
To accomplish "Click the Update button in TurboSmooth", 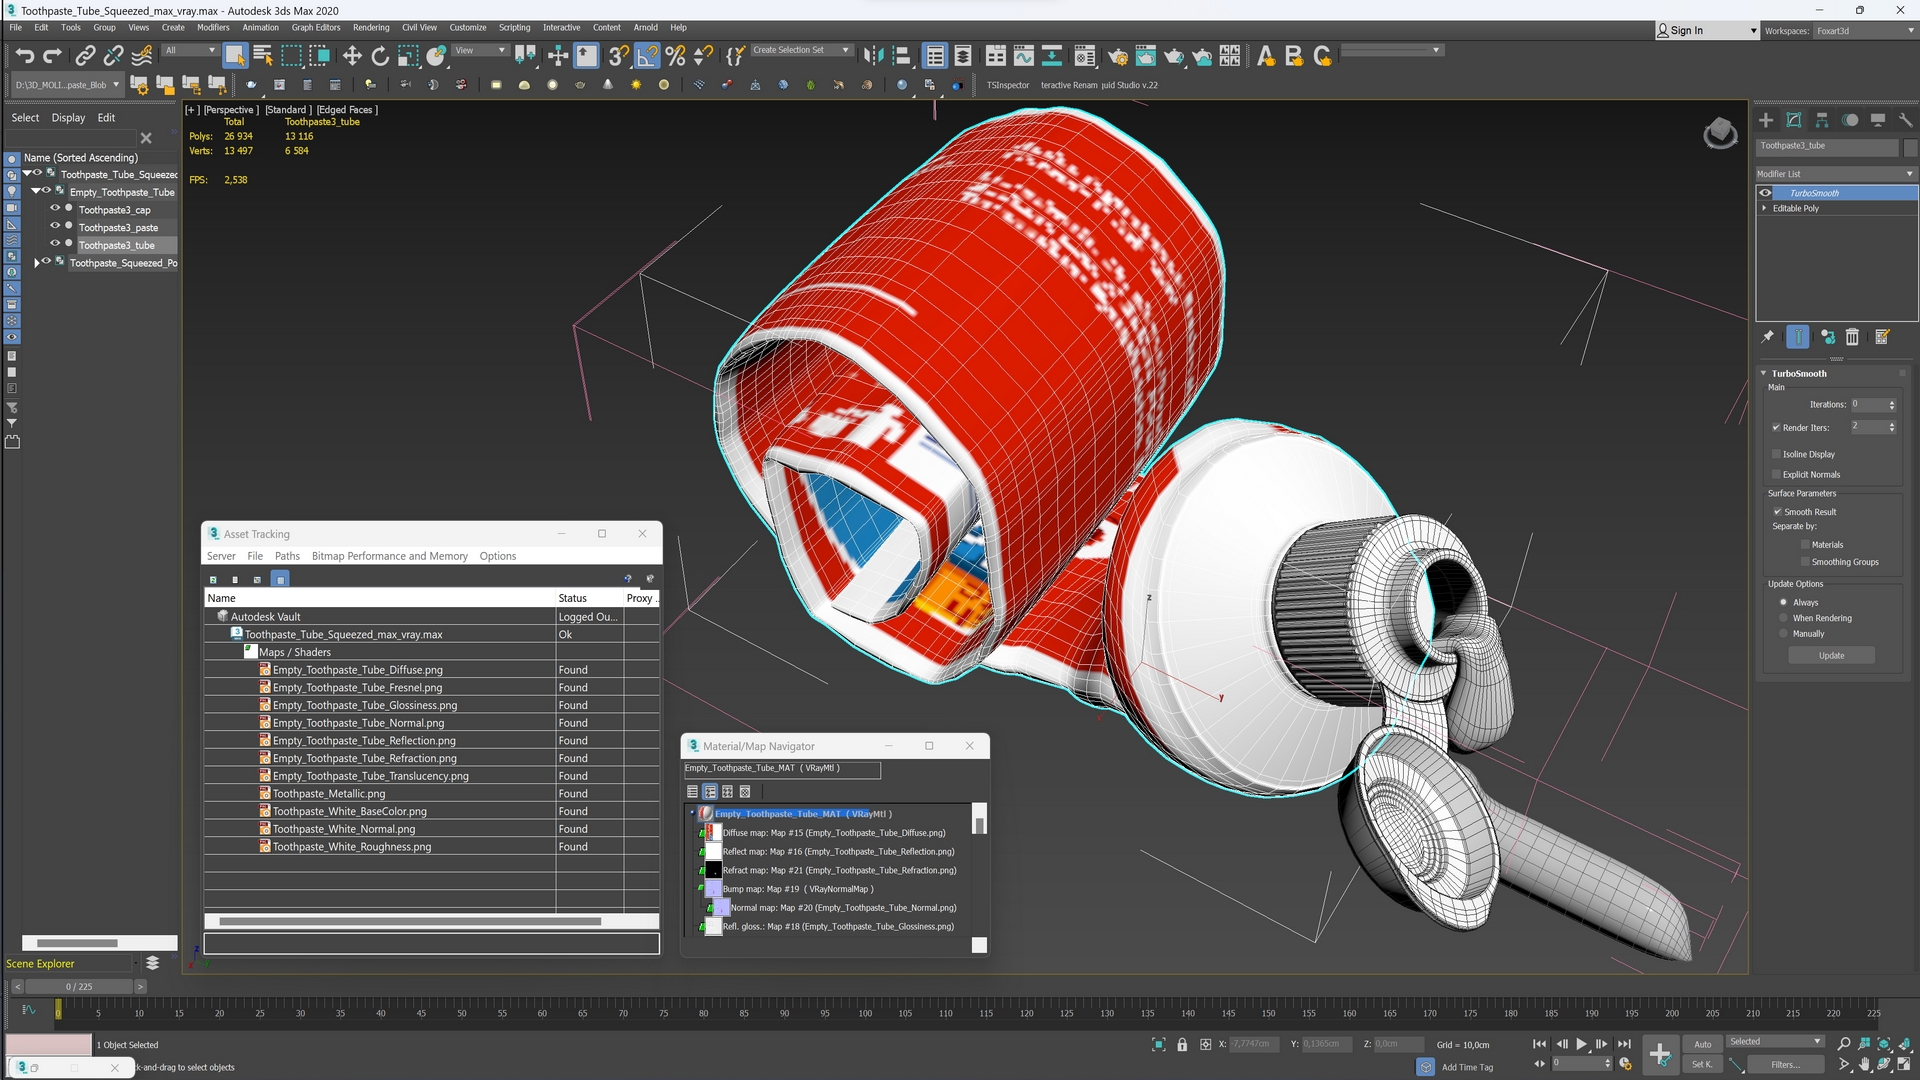I will click(x=1831, y=656).
